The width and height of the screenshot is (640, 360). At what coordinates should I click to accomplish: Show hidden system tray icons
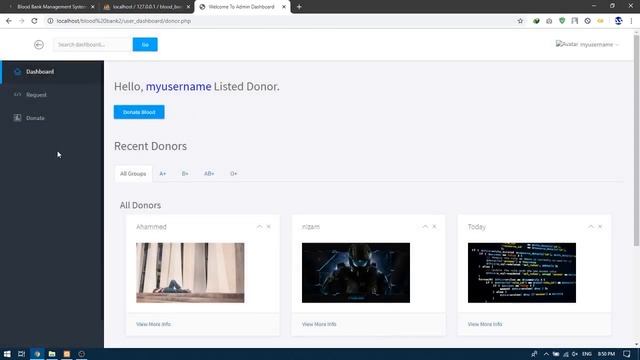click(546, 354)
